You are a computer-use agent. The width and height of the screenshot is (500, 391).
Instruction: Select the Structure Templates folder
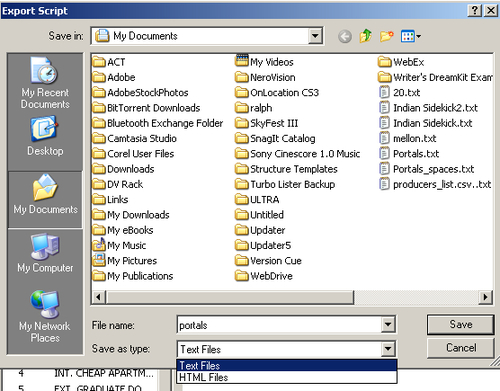pos(286,169)
